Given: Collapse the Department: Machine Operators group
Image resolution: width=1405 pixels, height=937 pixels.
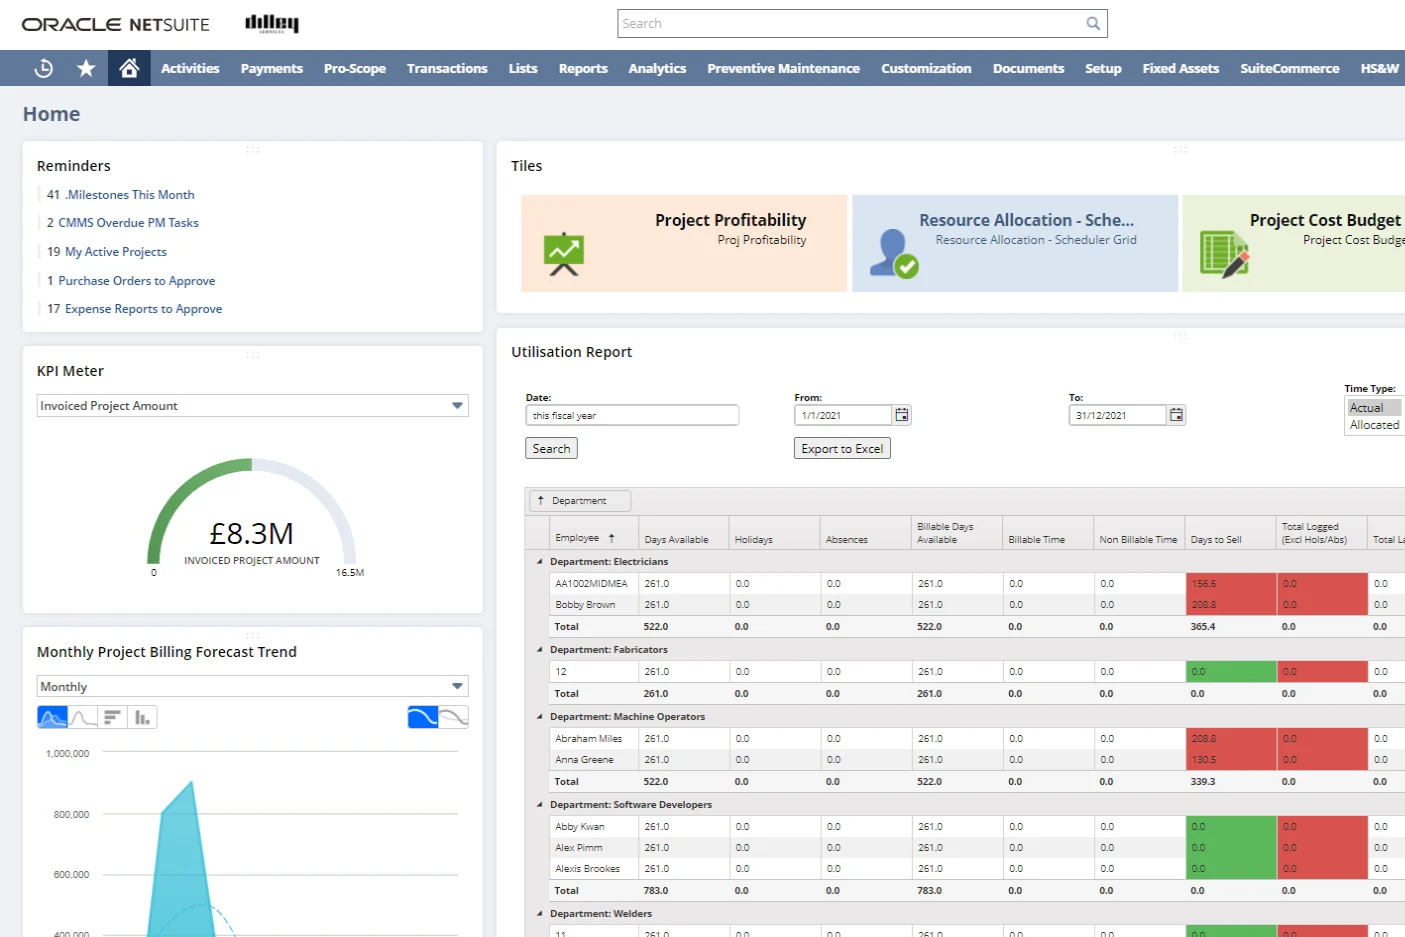Looking at the screenshot, I should 540,717.
